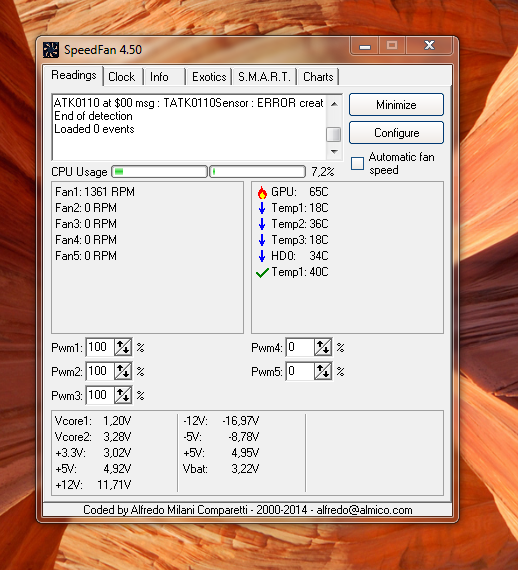Click the 7,2% CPU usage value
Image resolution: width=518 pixels, height=570 pixels.
coord(323,172)
